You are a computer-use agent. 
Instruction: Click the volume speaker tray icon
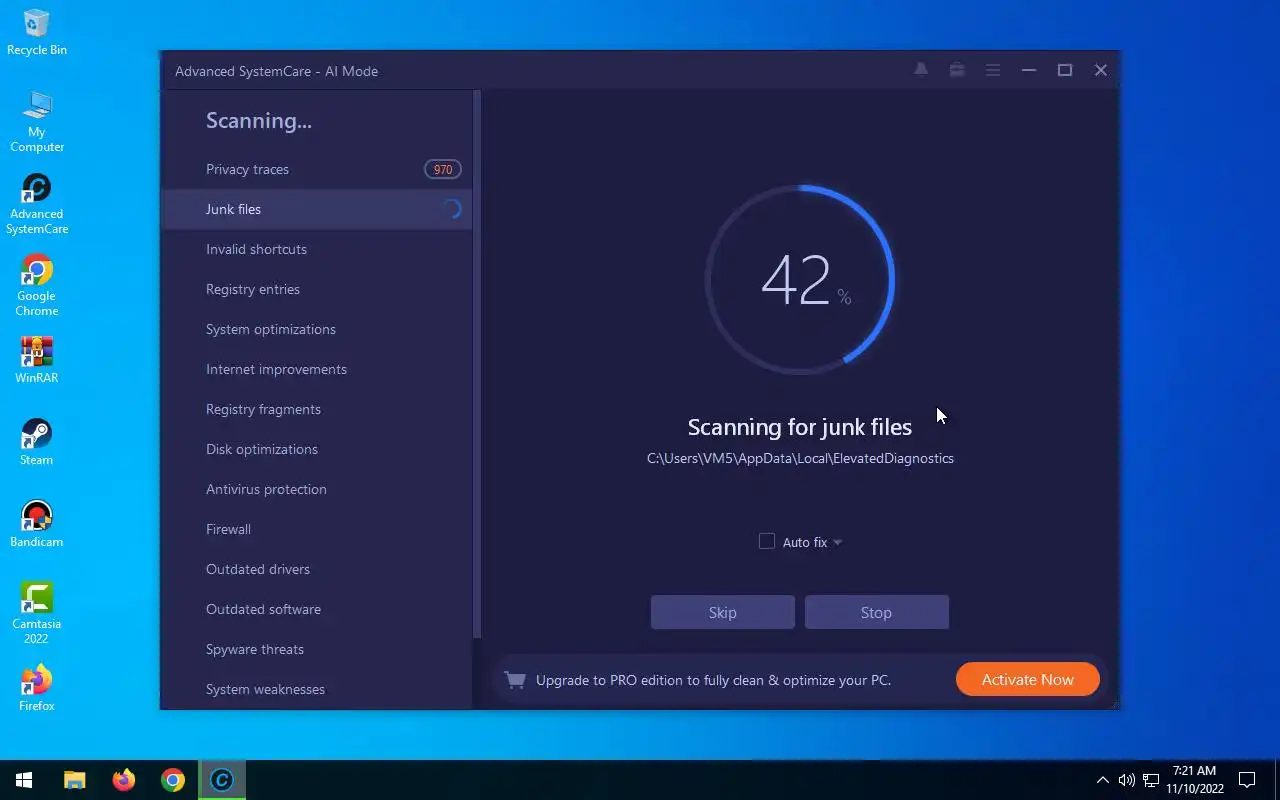click(1126, 780)
